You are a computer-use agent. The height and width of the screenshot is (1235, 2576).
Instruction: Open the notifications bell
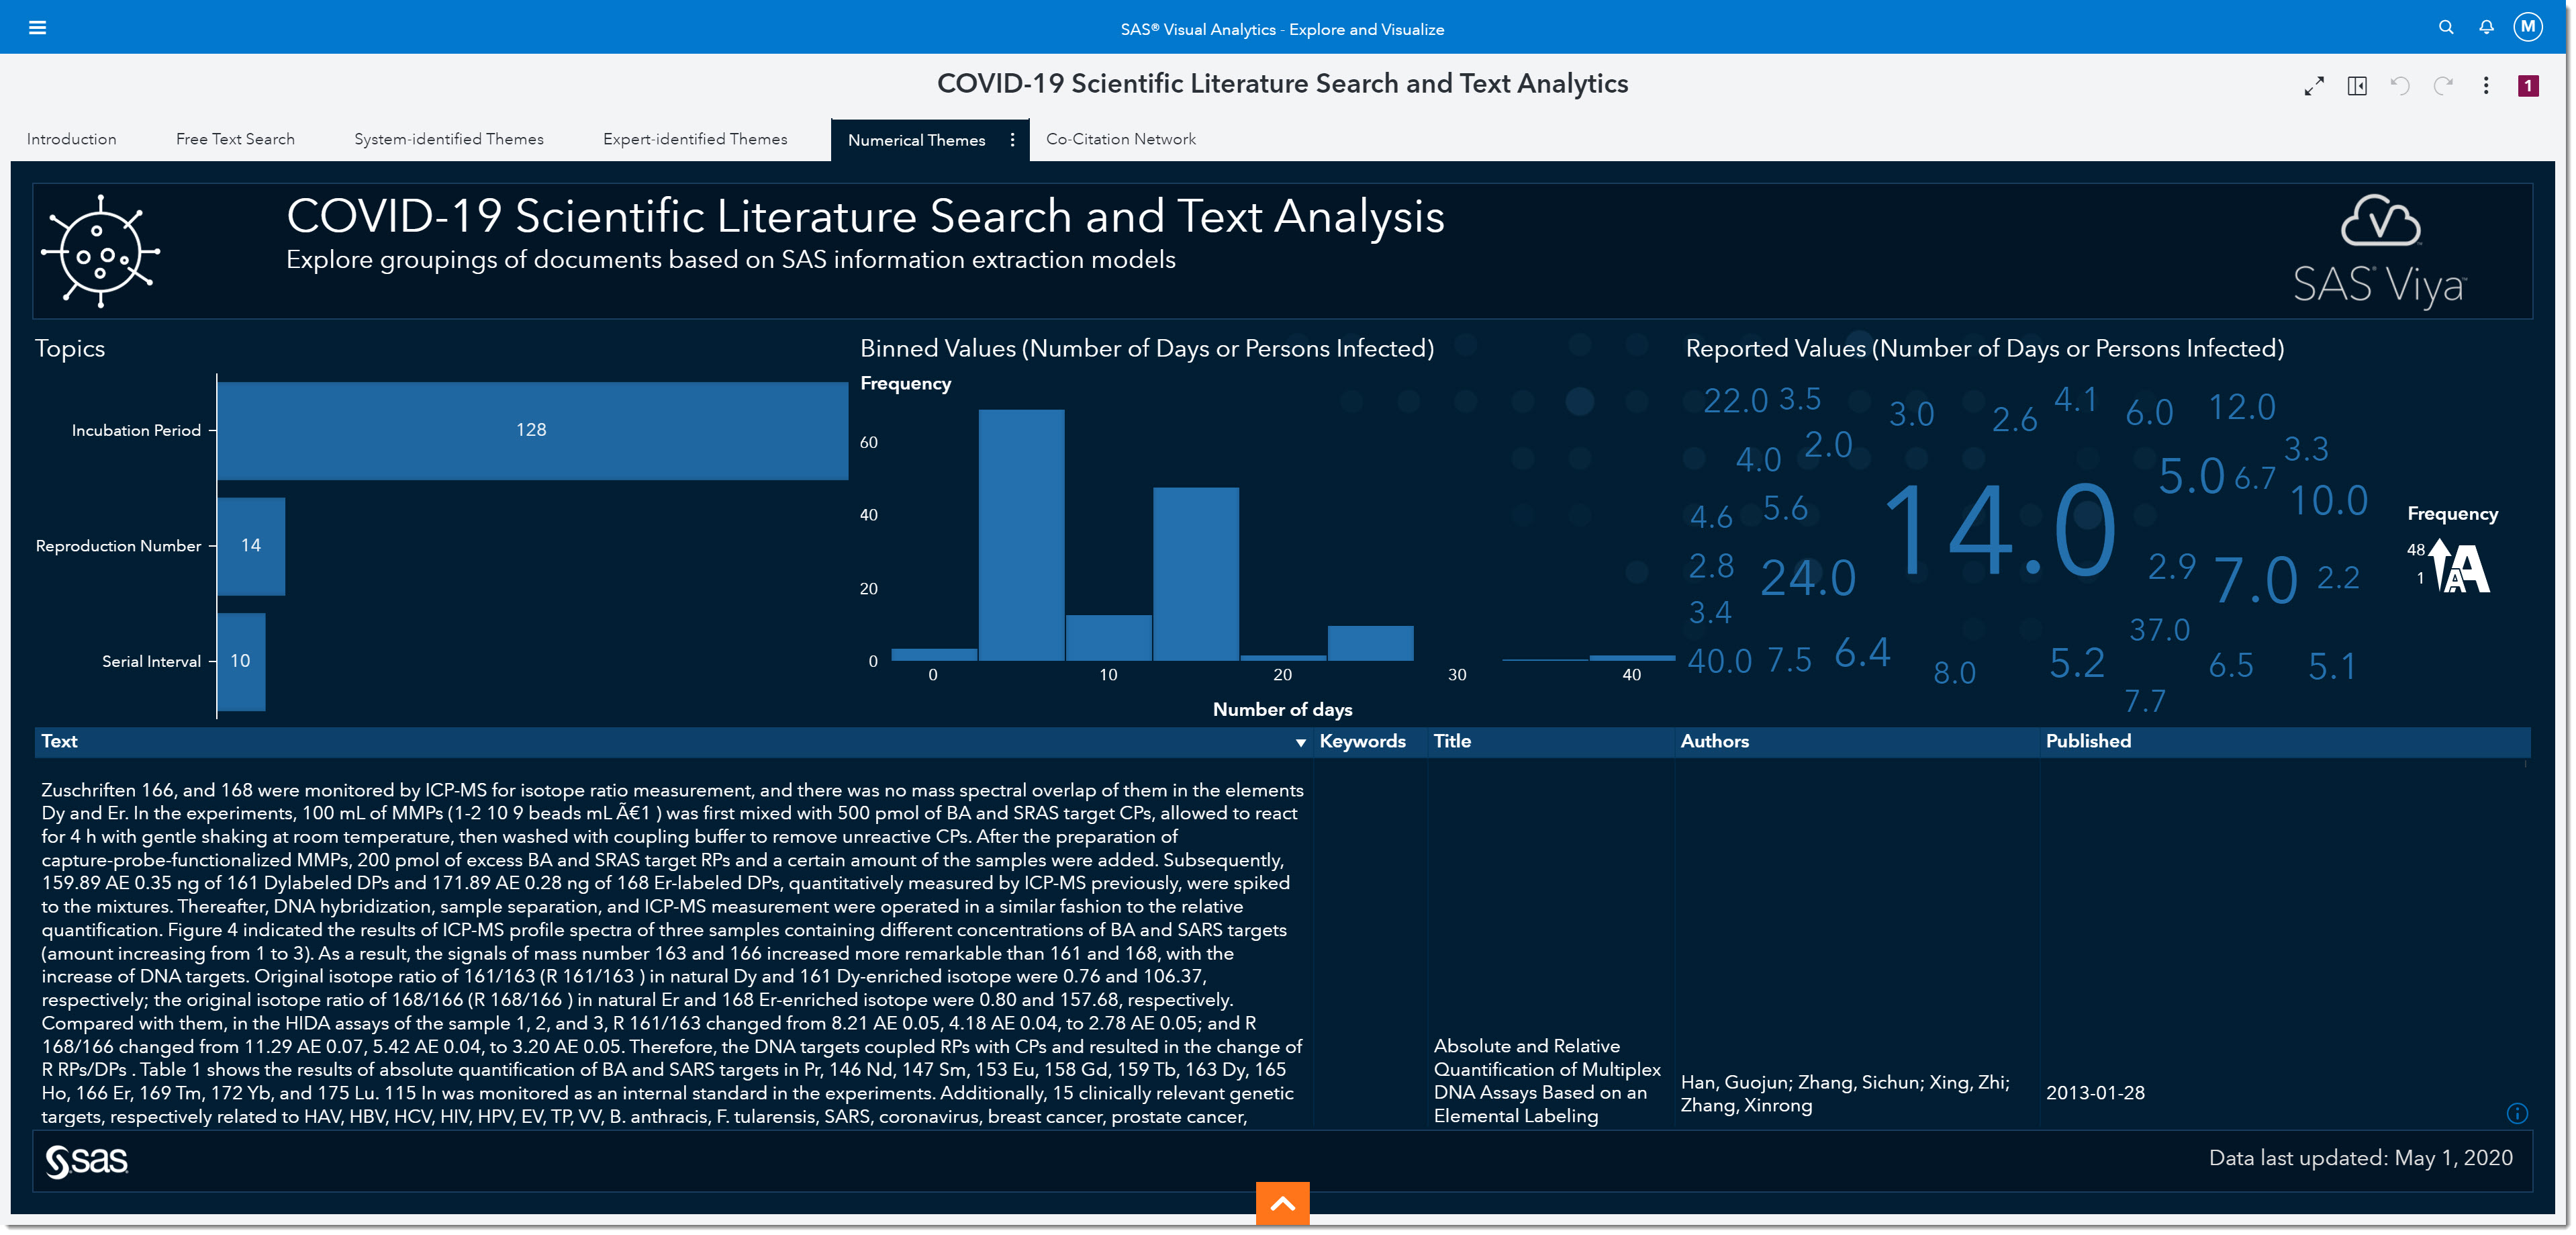tap(2486, 27)
